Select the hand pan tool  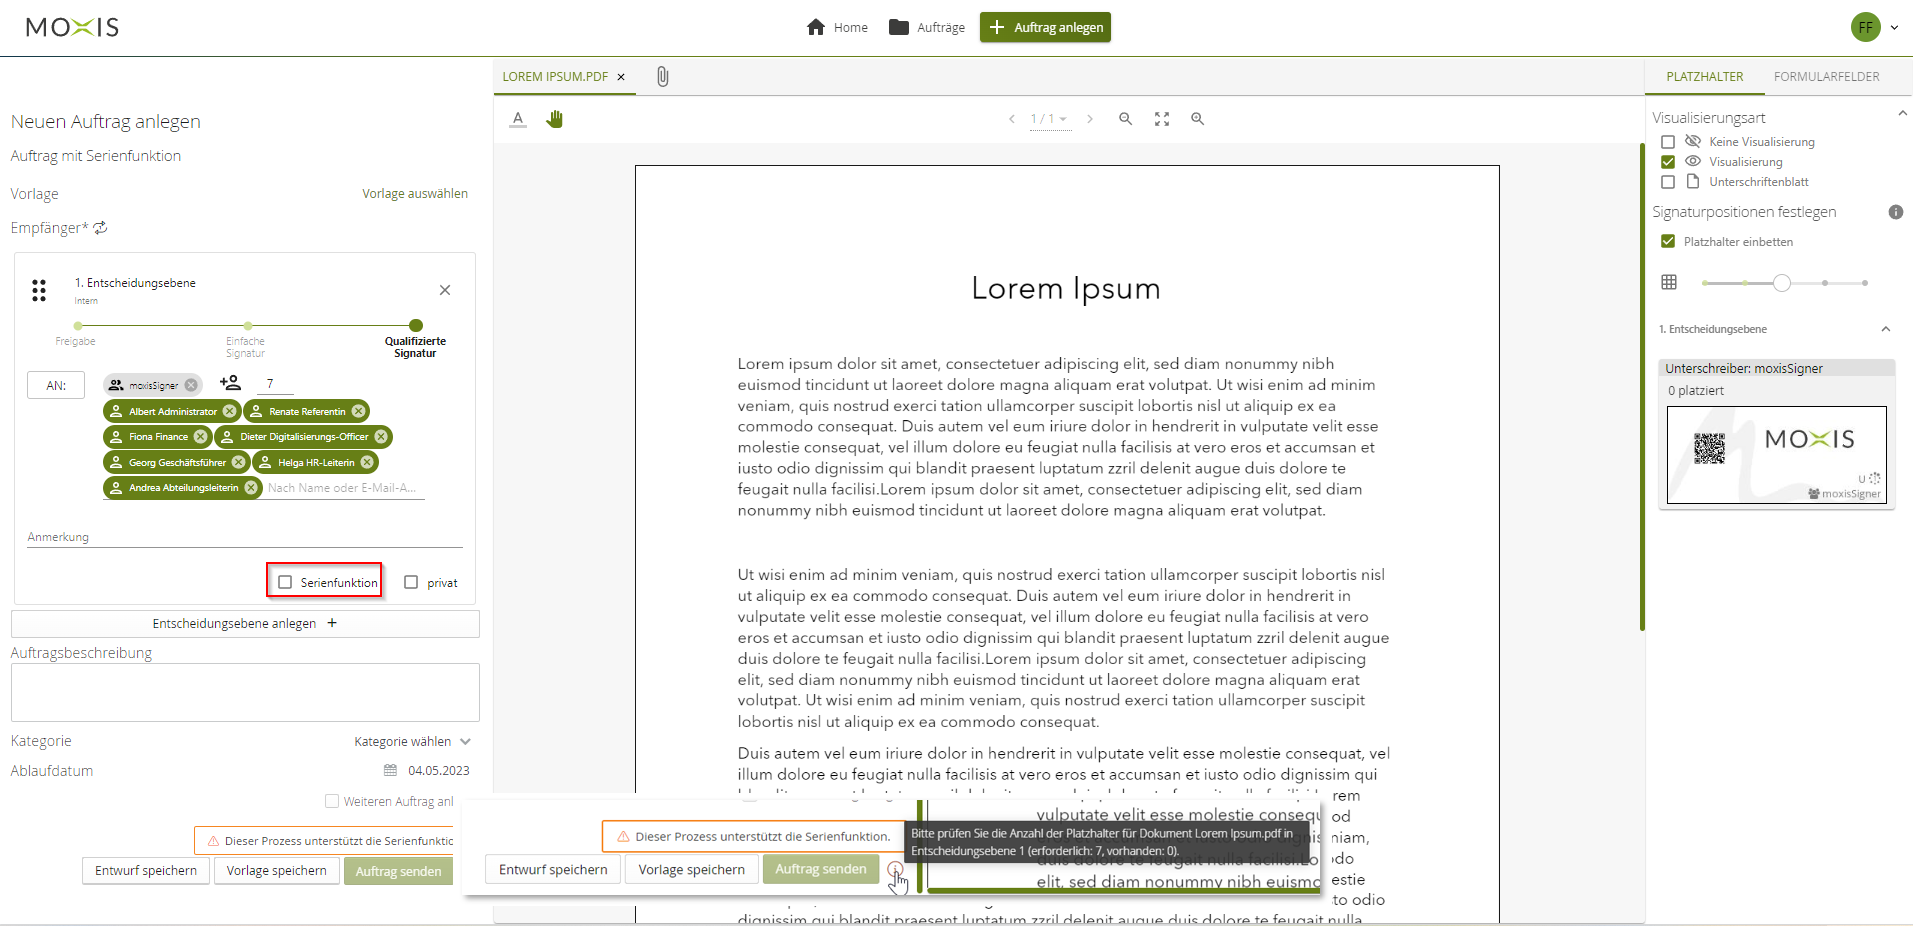(556, 119)
